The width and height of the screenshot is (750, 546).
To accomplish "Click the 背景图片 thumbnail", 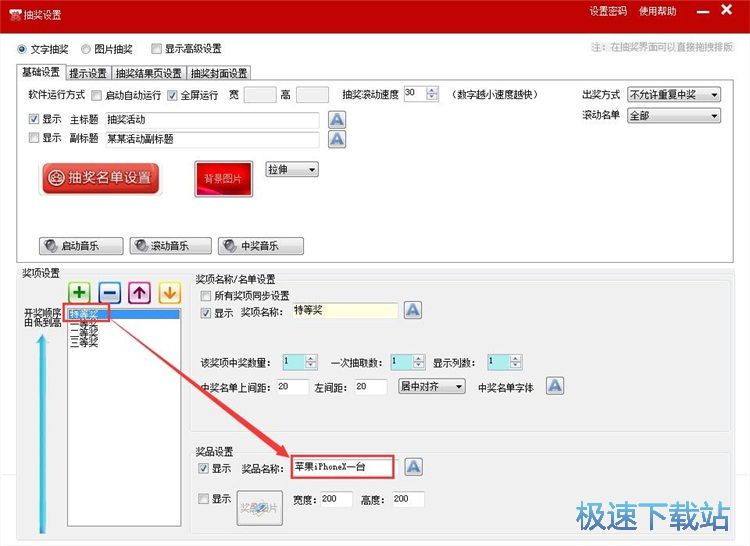I will click(x=223, y=179).
